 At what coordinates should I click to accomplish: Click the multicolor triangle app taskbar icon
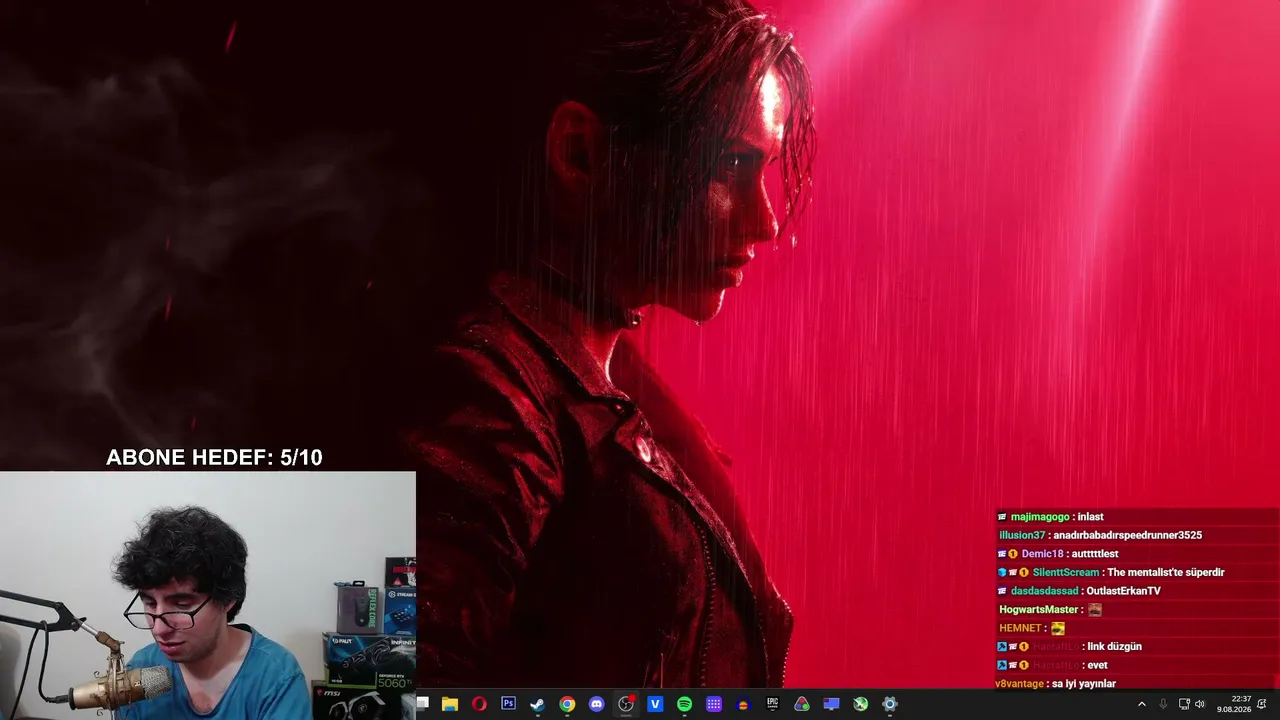802,704
